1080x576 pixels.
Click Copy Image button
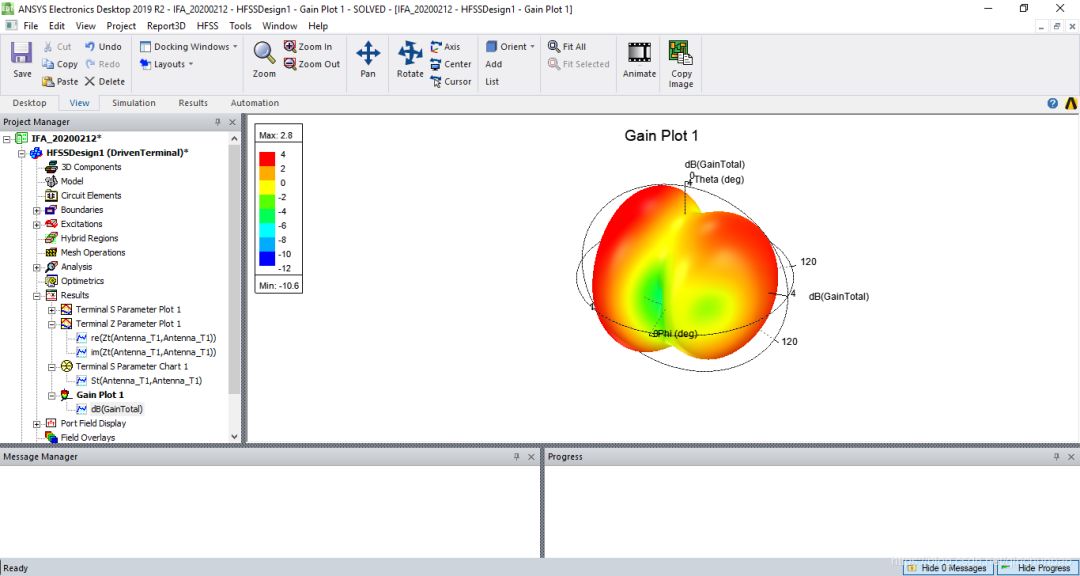pyautogui.click(x=681, y=64)
